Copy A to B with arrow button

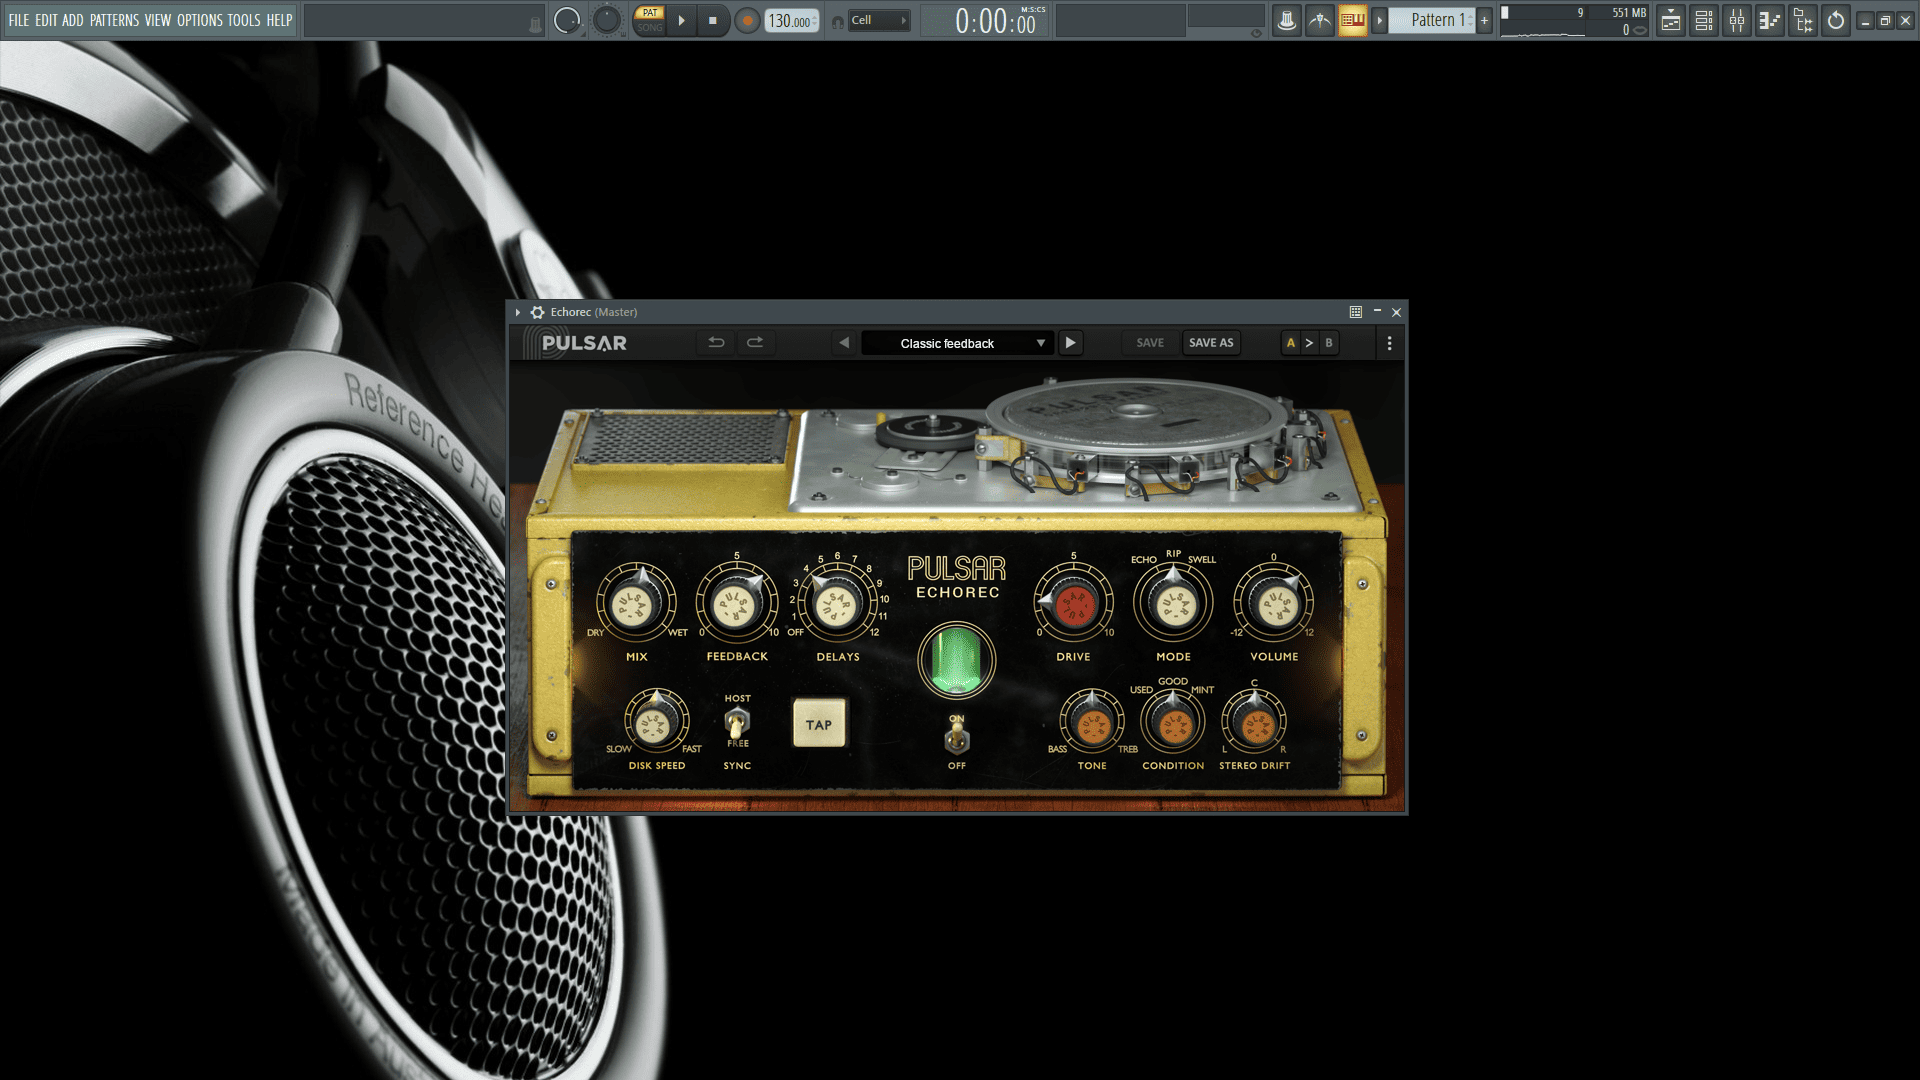pyautogui.click(x=1309, y=343)
